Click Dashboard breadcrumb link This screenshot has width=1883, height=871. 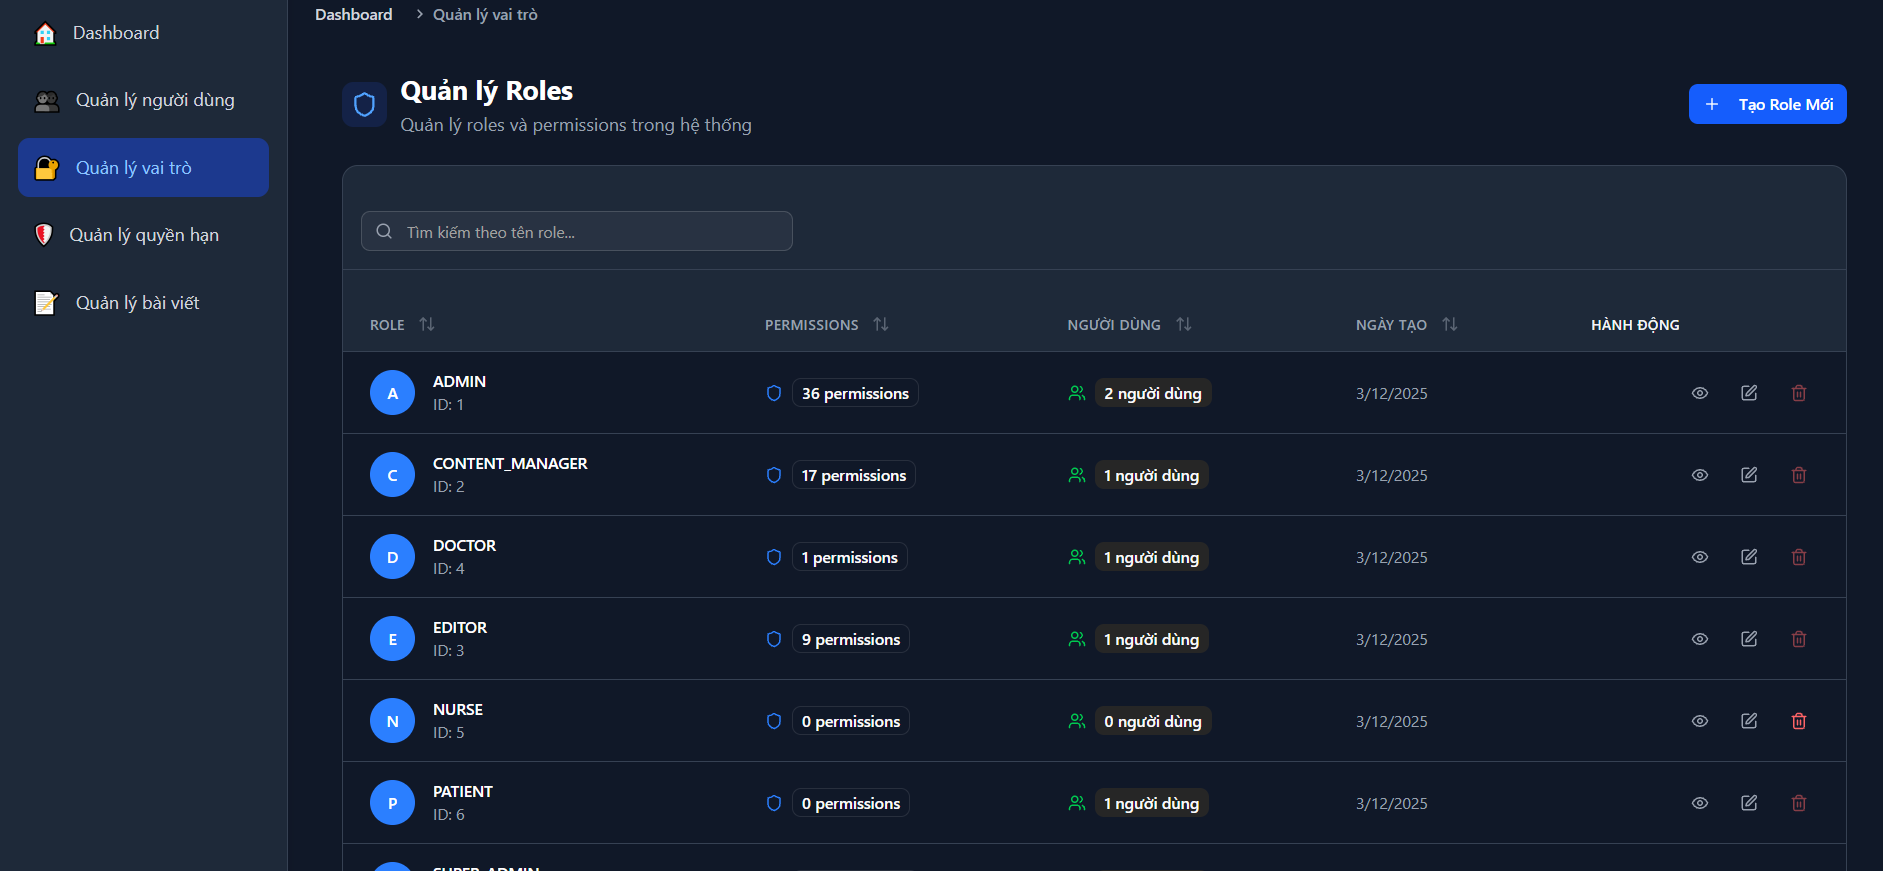pyautogui.click(x=353, y=15)
